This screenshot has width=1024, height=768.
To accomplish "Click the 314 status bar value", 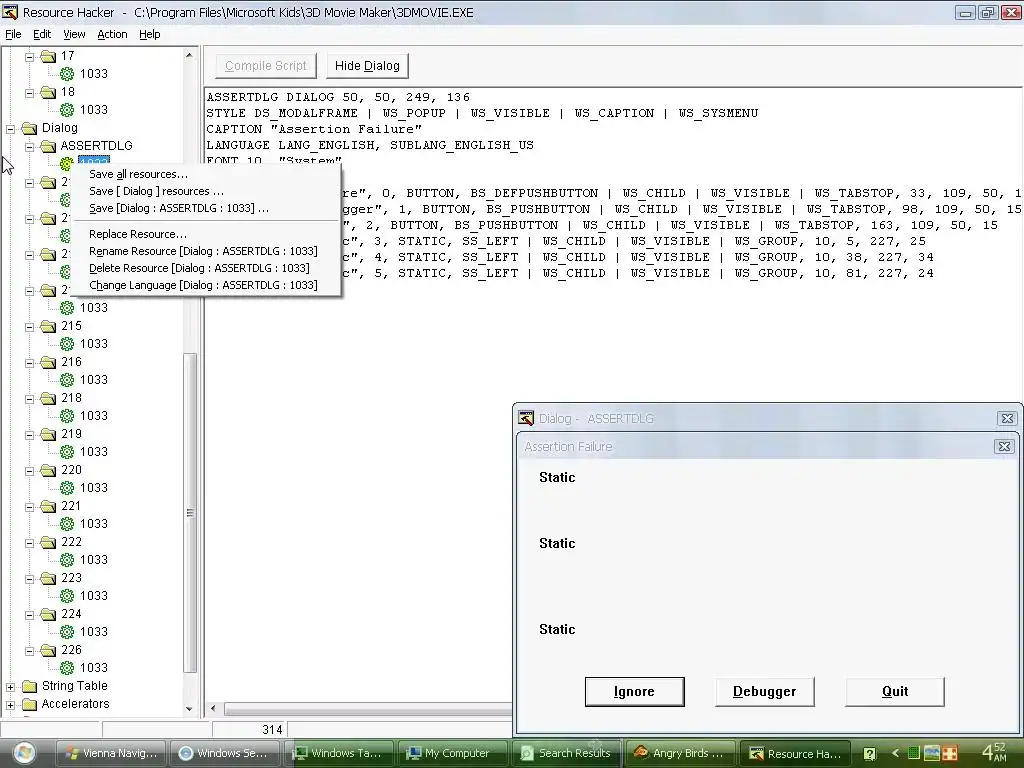I will click(x=272, y=730).
